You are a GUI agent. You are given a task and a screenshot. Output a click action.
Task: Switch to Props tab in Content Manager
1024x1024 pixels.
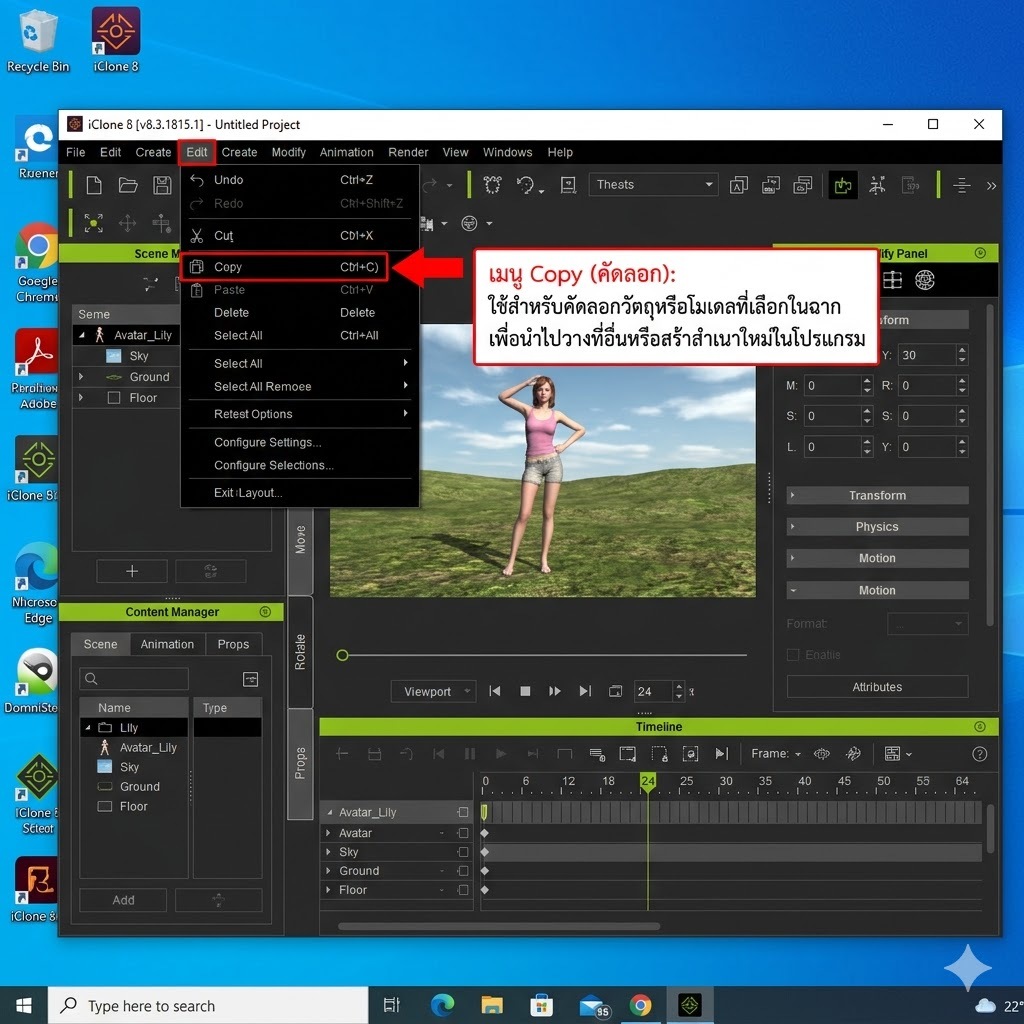[x=233, y=645]
